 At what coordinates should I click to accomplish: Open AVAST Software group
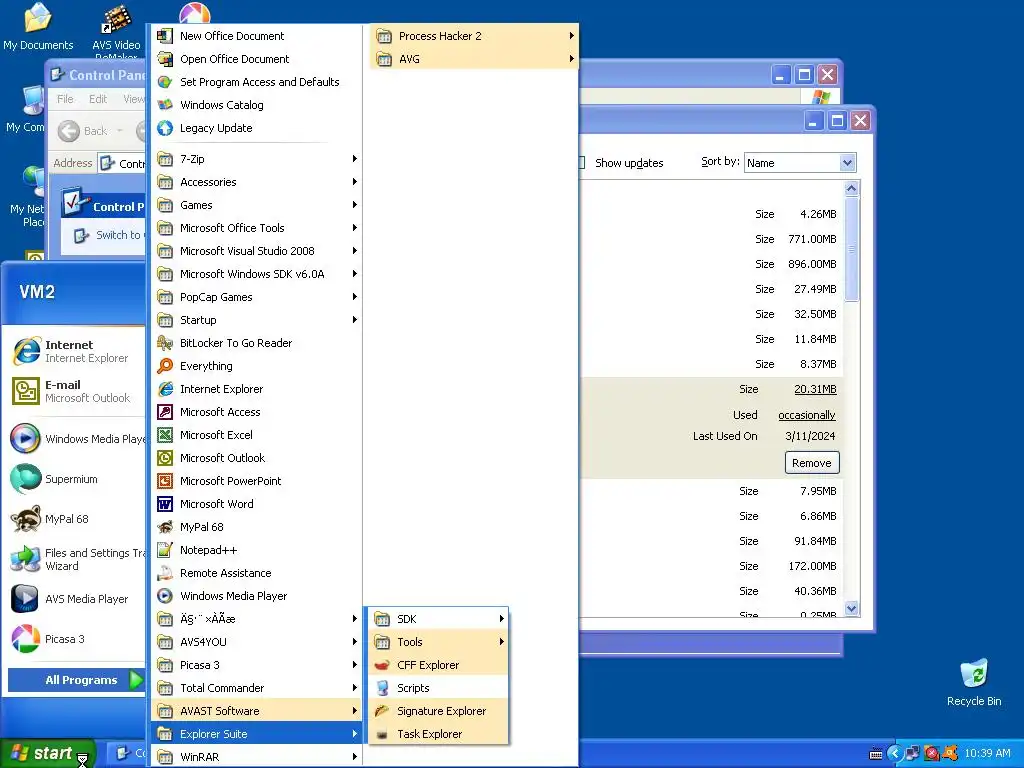click(x=257, y=711)
